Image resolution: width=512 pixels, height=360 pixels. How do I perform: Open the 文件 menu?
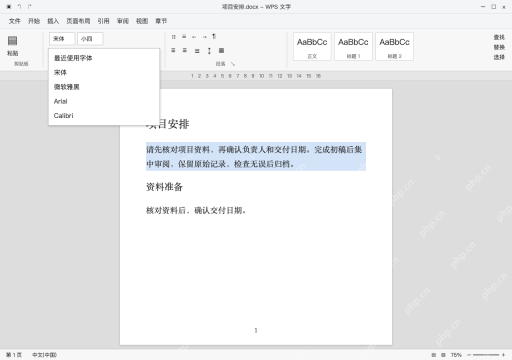(x=14, y=21)
